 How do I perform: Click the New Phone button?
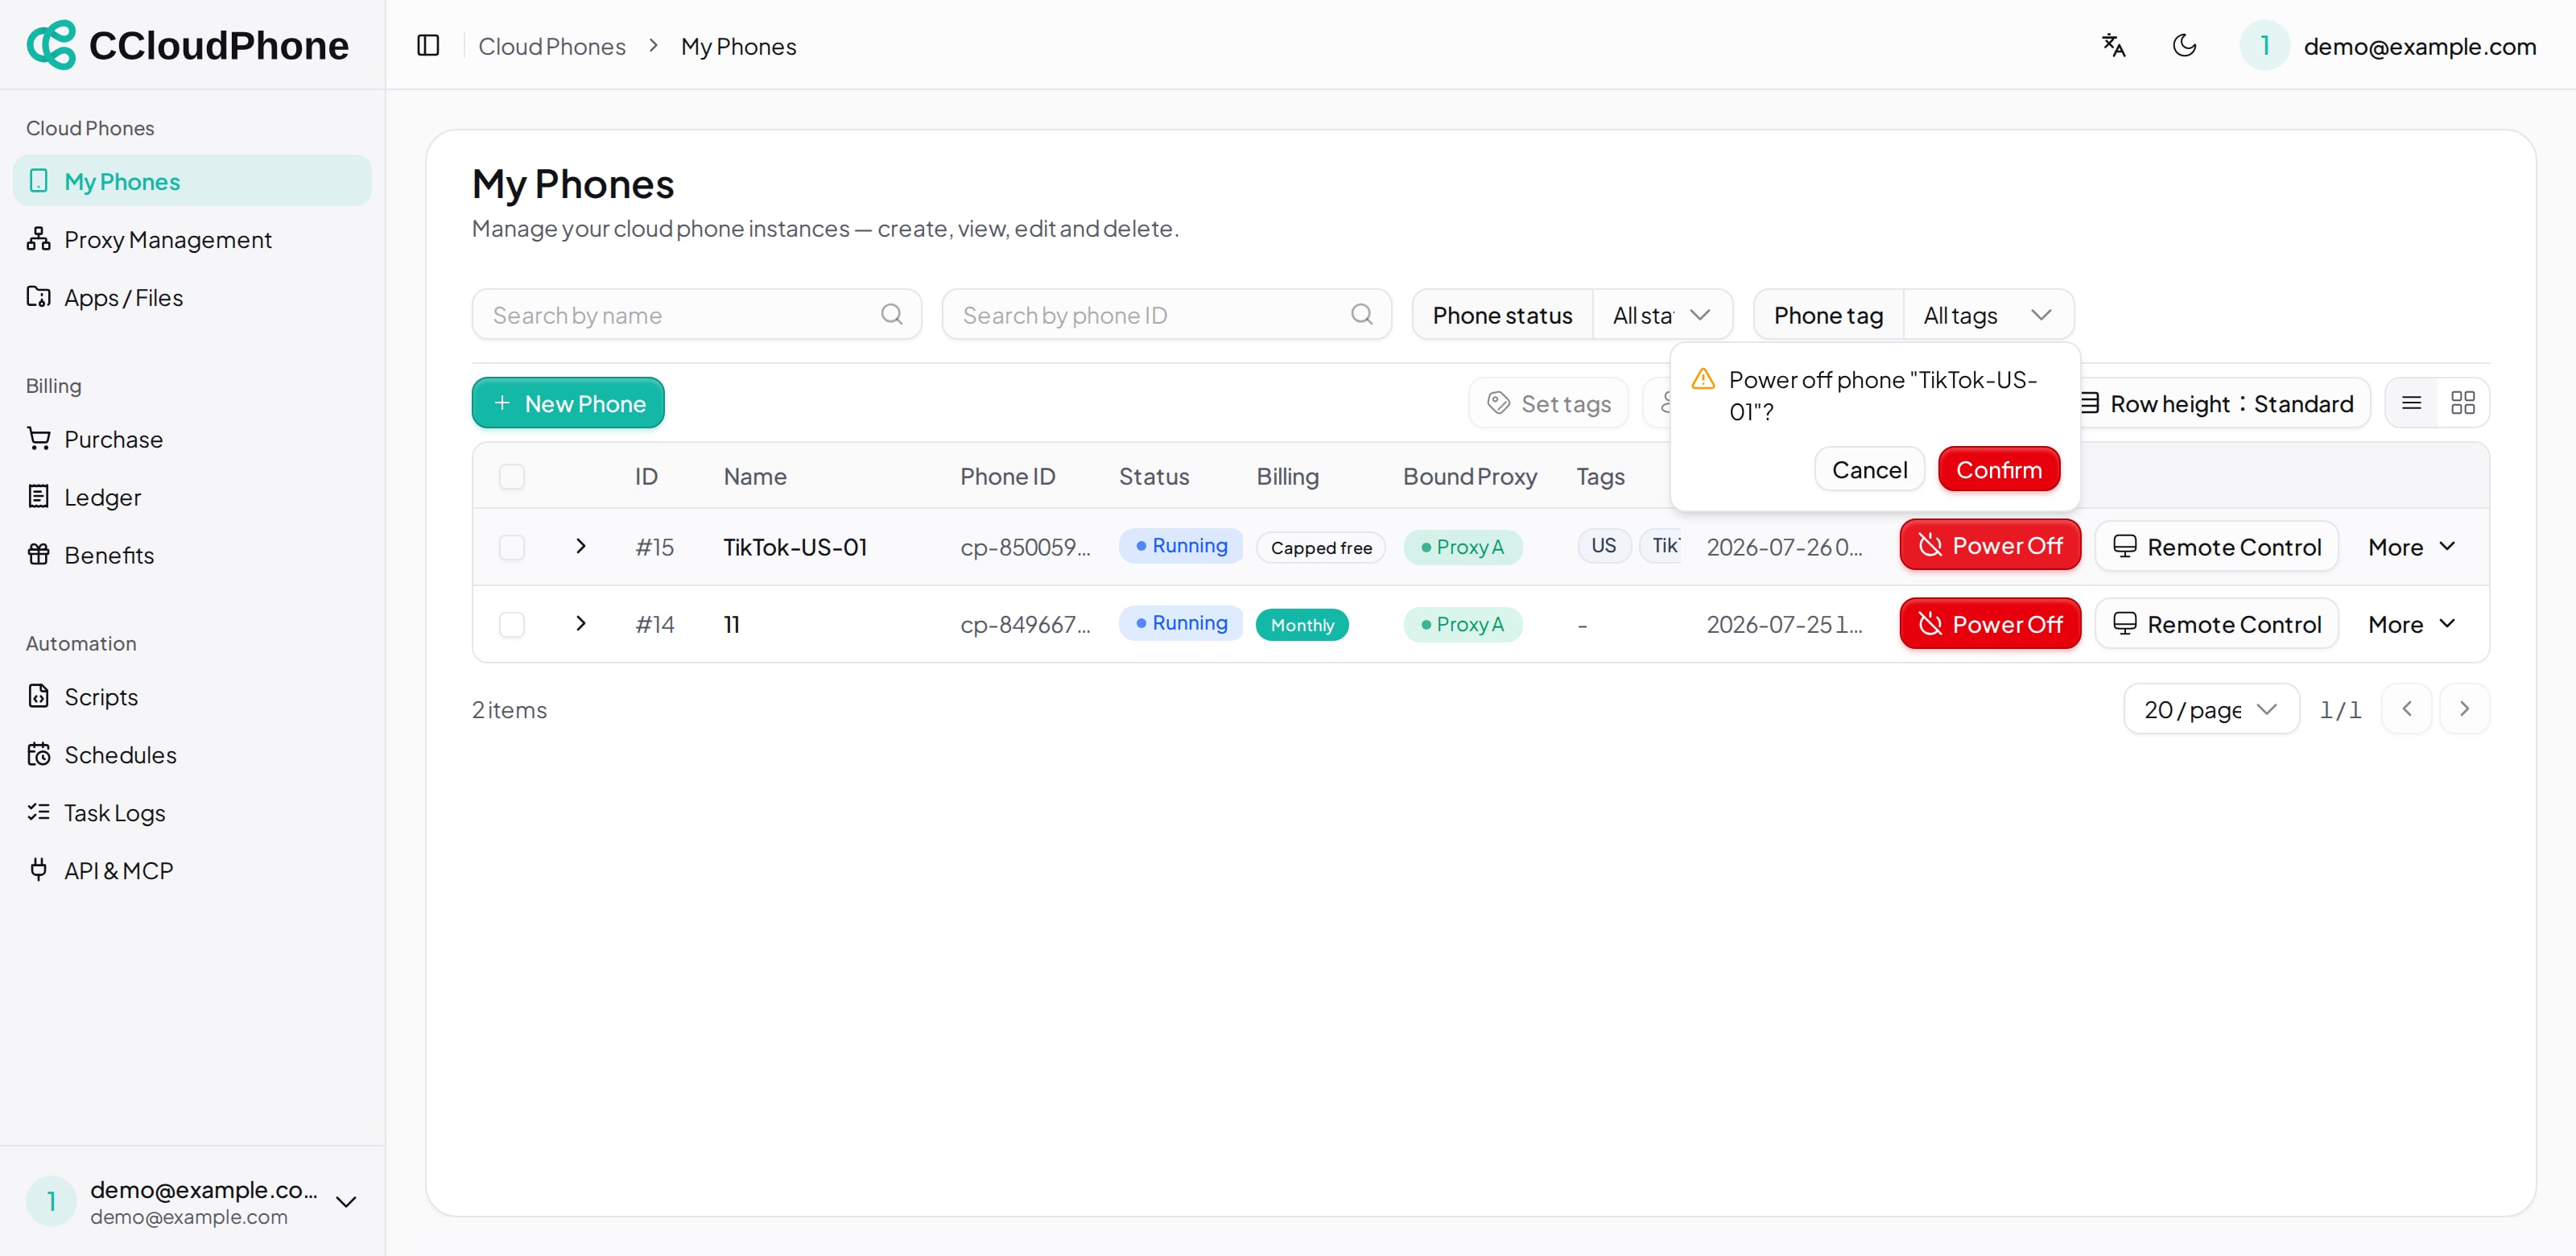coord(568,403)
